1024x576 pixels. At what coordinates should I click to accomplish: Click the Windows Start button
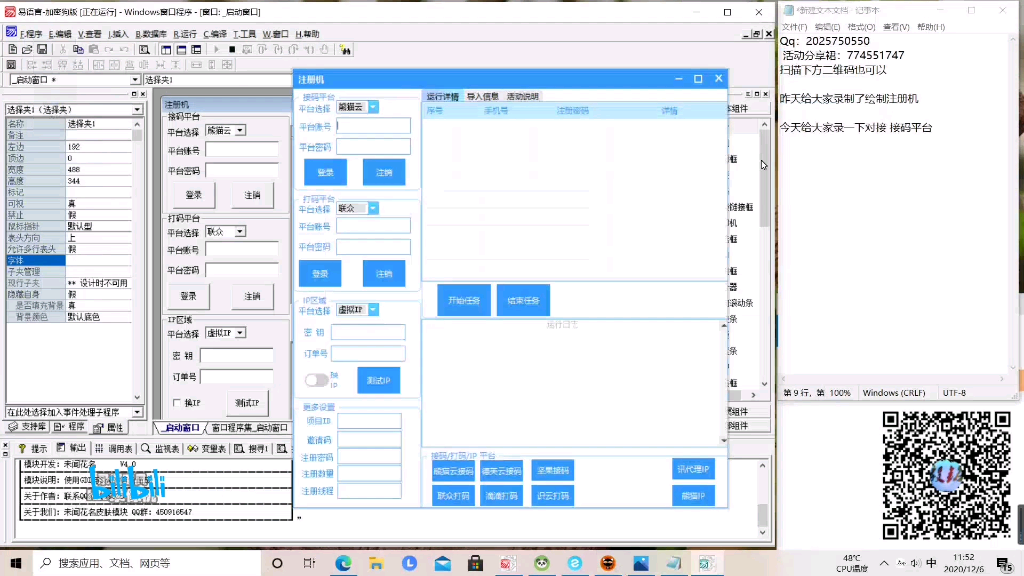pyautogui.click(x=16, y=563)
